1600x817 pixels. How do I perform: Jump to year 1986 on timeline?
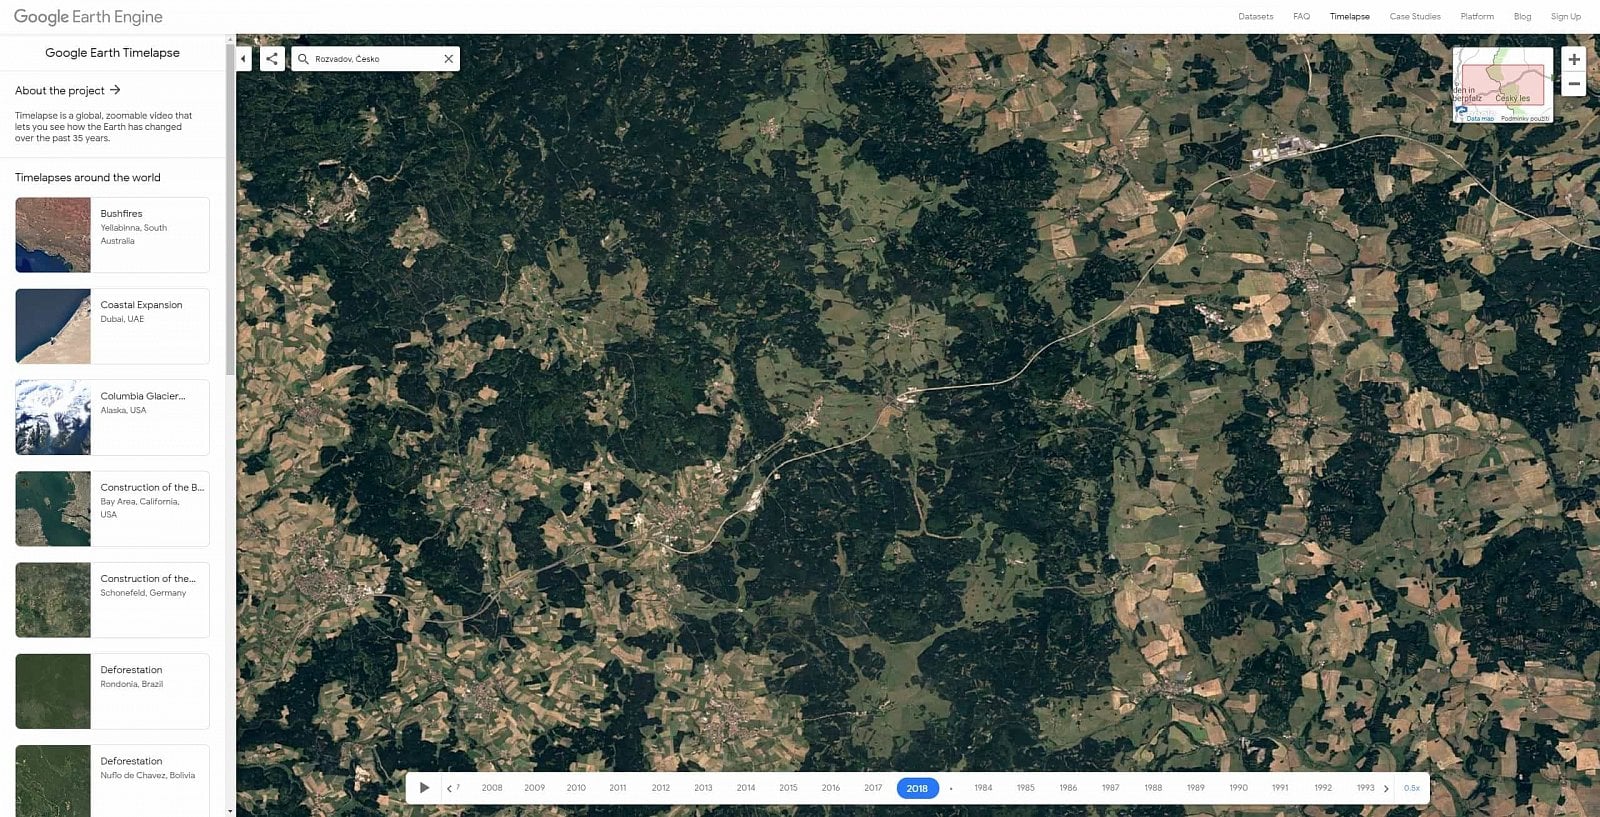tap(1068, 788)
